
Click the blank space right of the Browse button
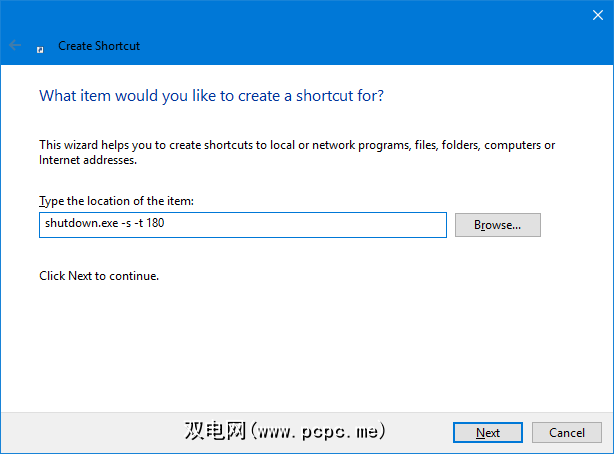[x=575, y=225]
